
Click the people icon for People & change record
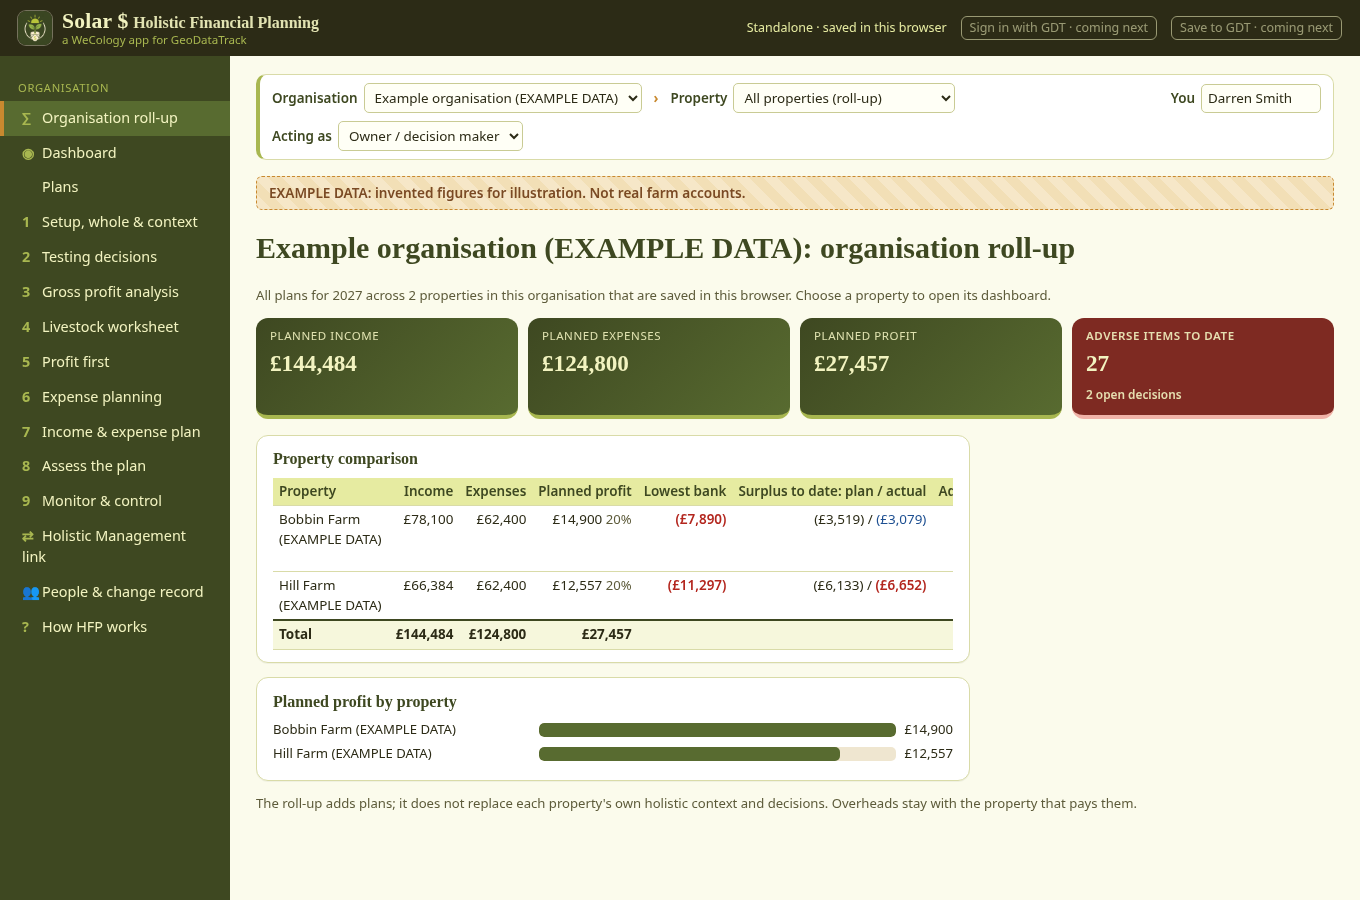[31, 592]
